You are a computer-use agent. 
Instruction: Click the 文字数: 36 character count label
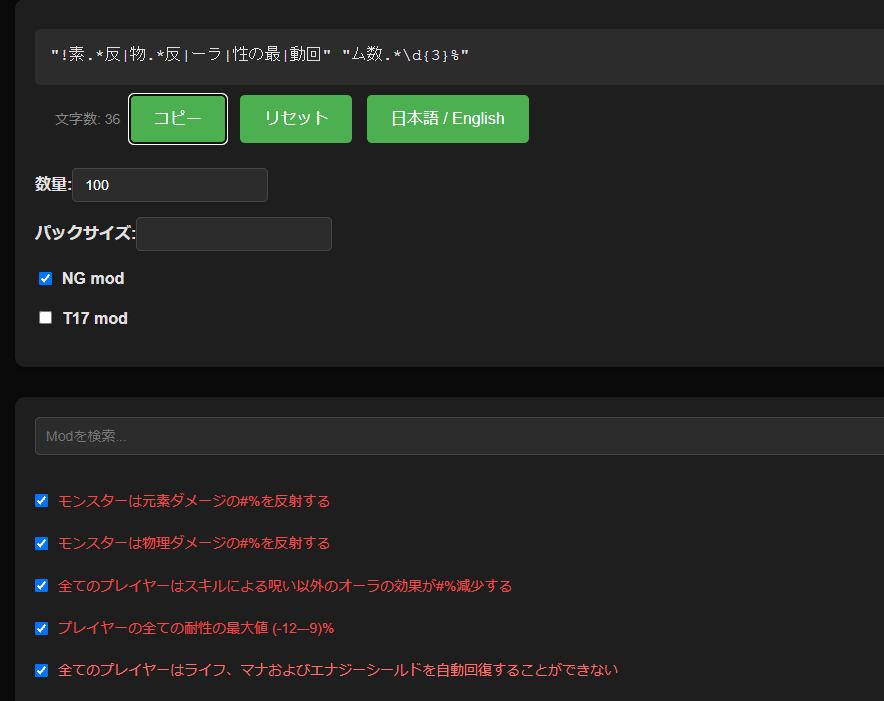coord(89,119)
